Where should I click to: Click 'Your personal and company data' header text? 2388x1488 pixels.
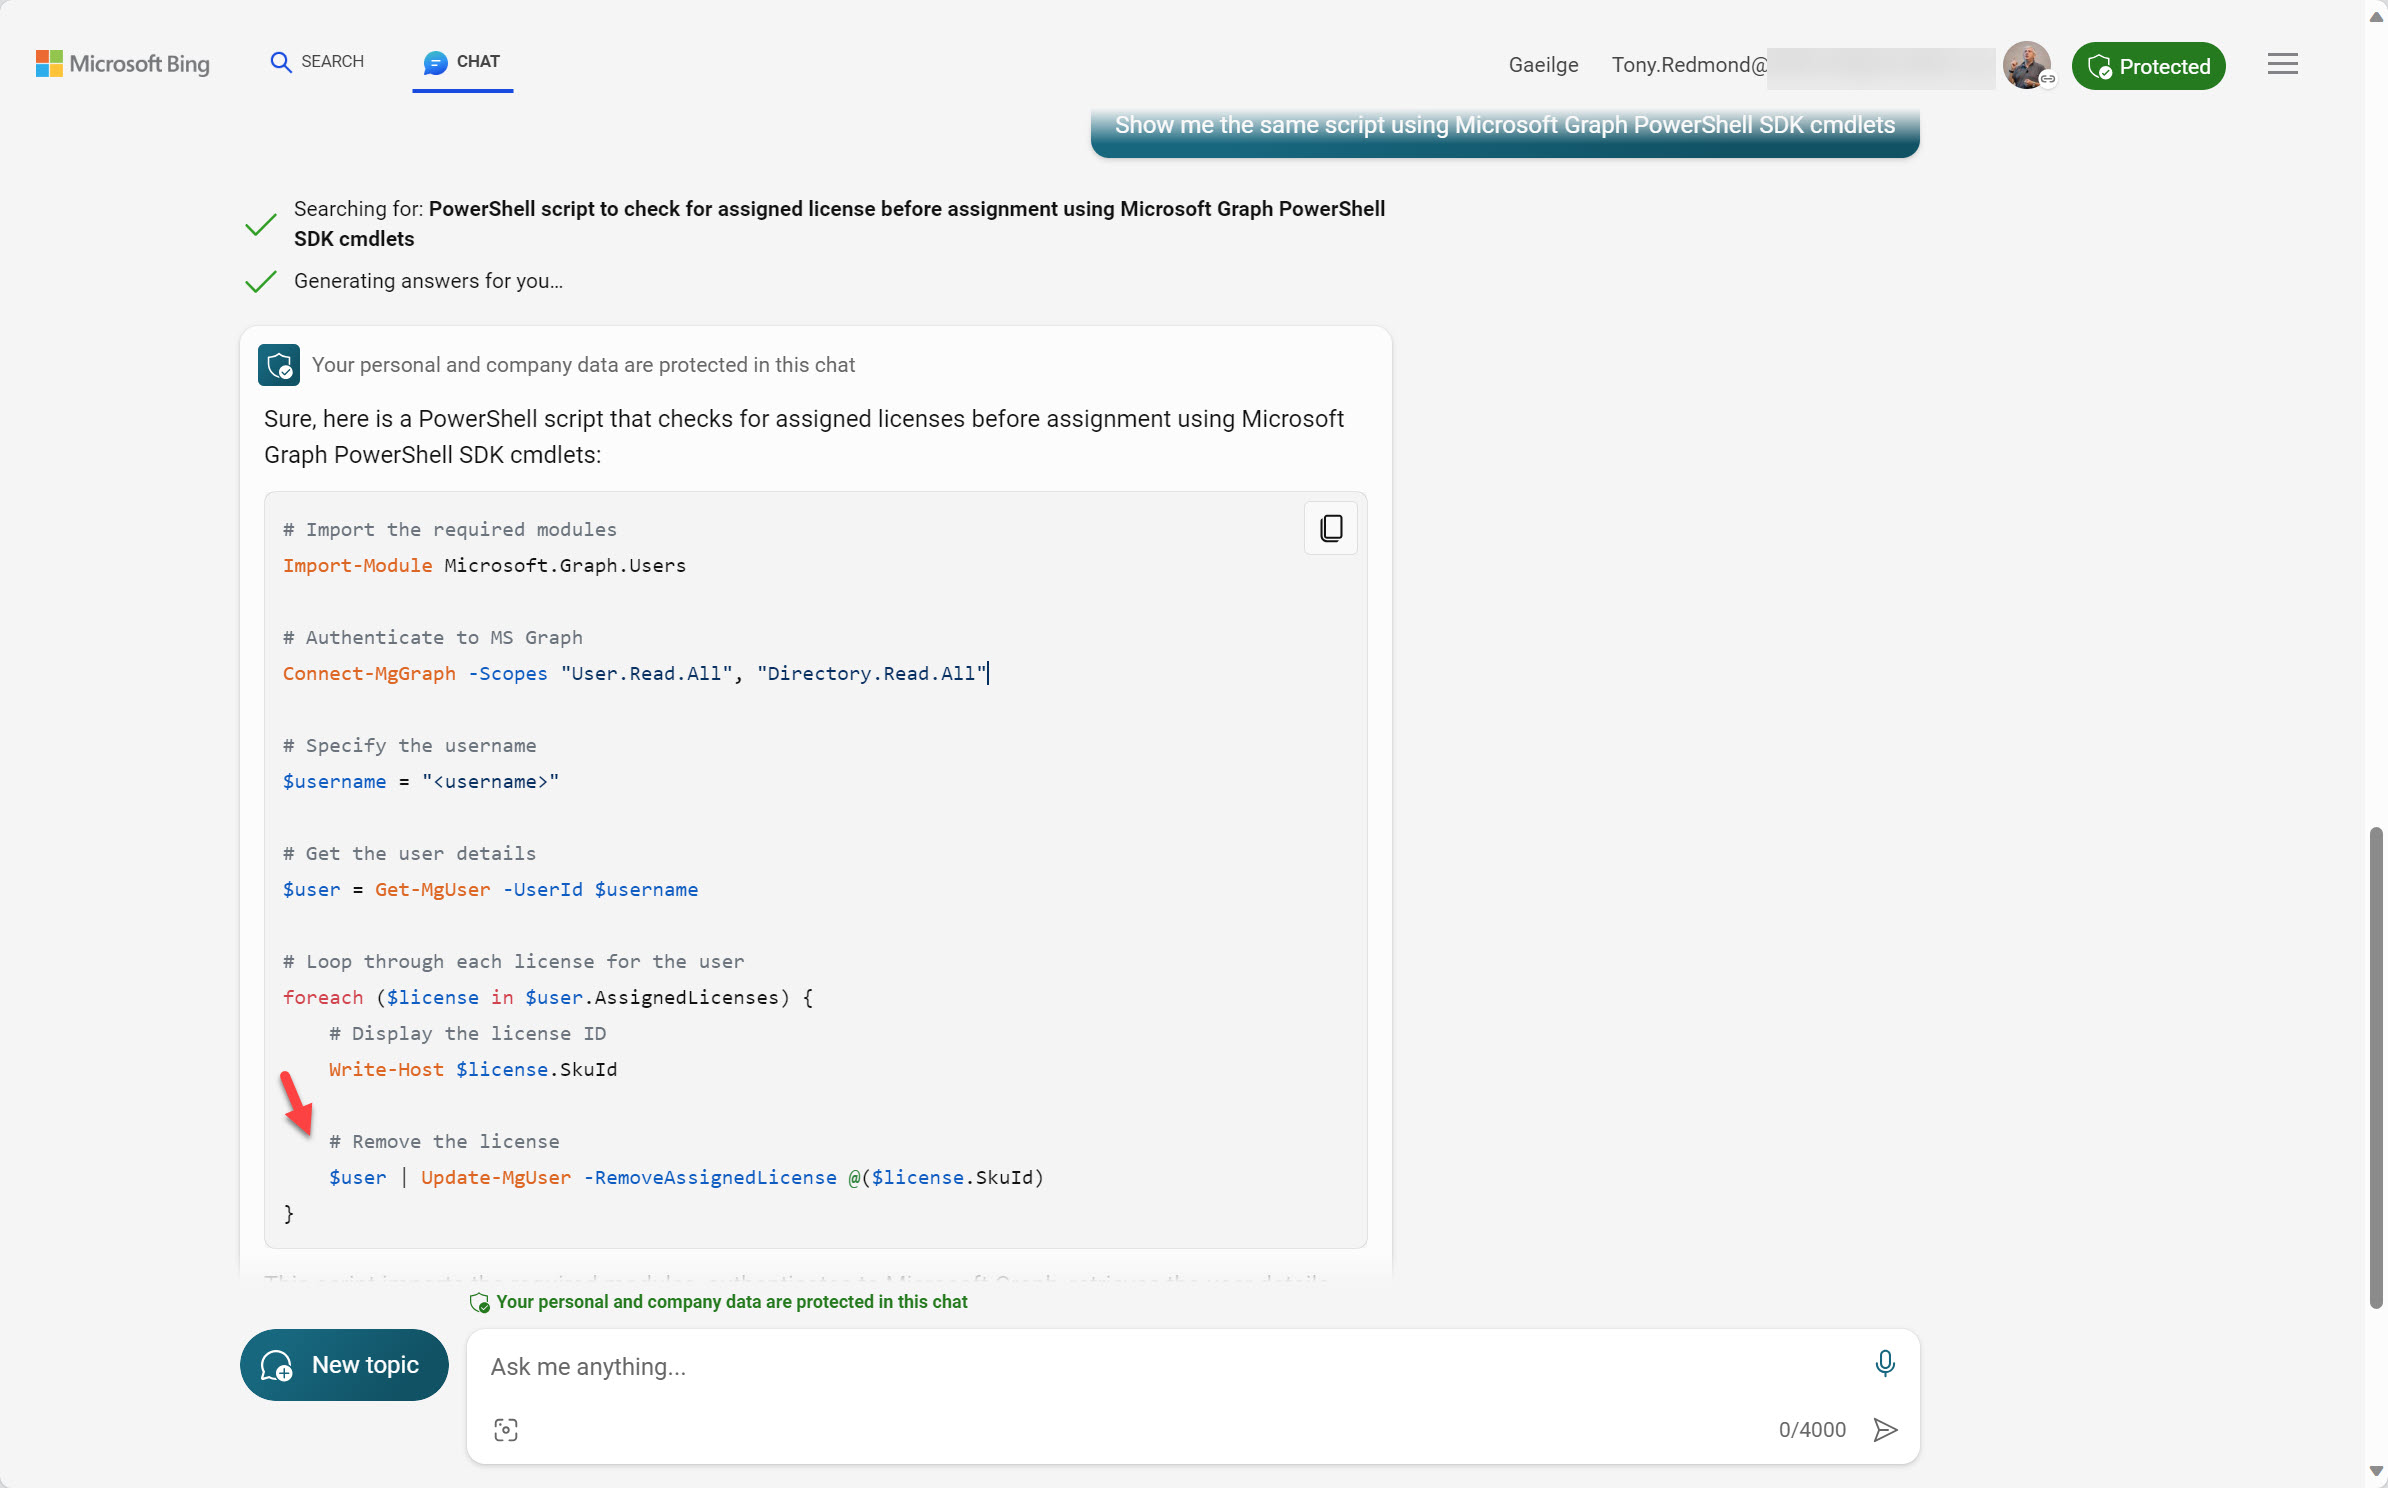pos(583,365)
